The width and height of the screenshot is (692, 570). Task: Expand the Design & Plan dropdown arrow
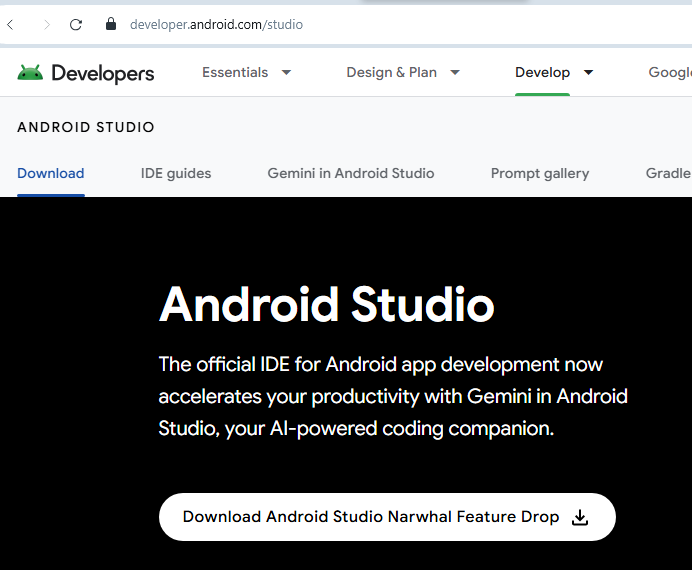[455, 72]
